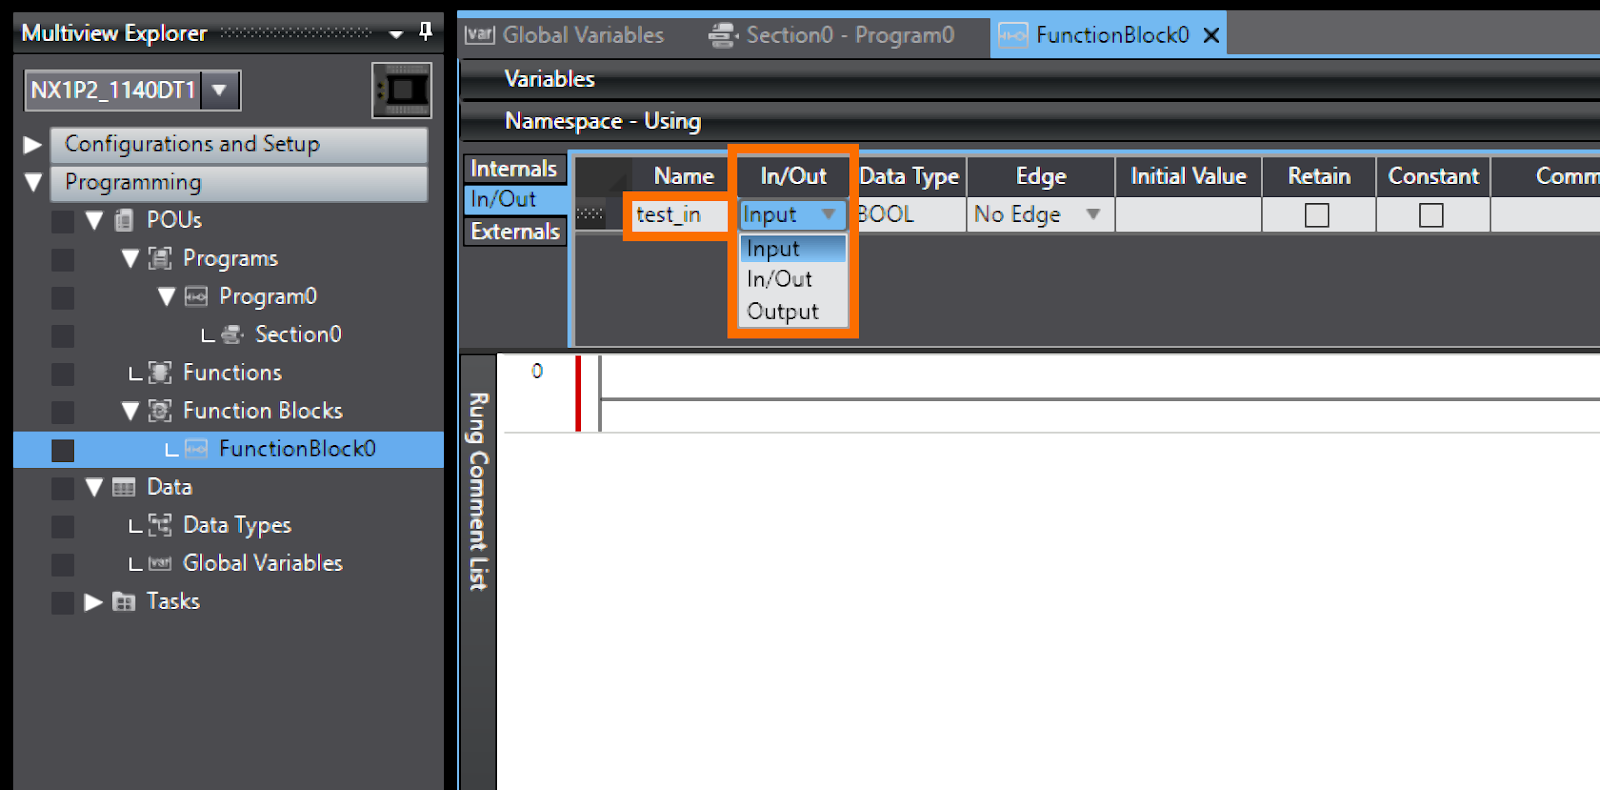Choose Output from the dropdown list

tap(793, 311)
